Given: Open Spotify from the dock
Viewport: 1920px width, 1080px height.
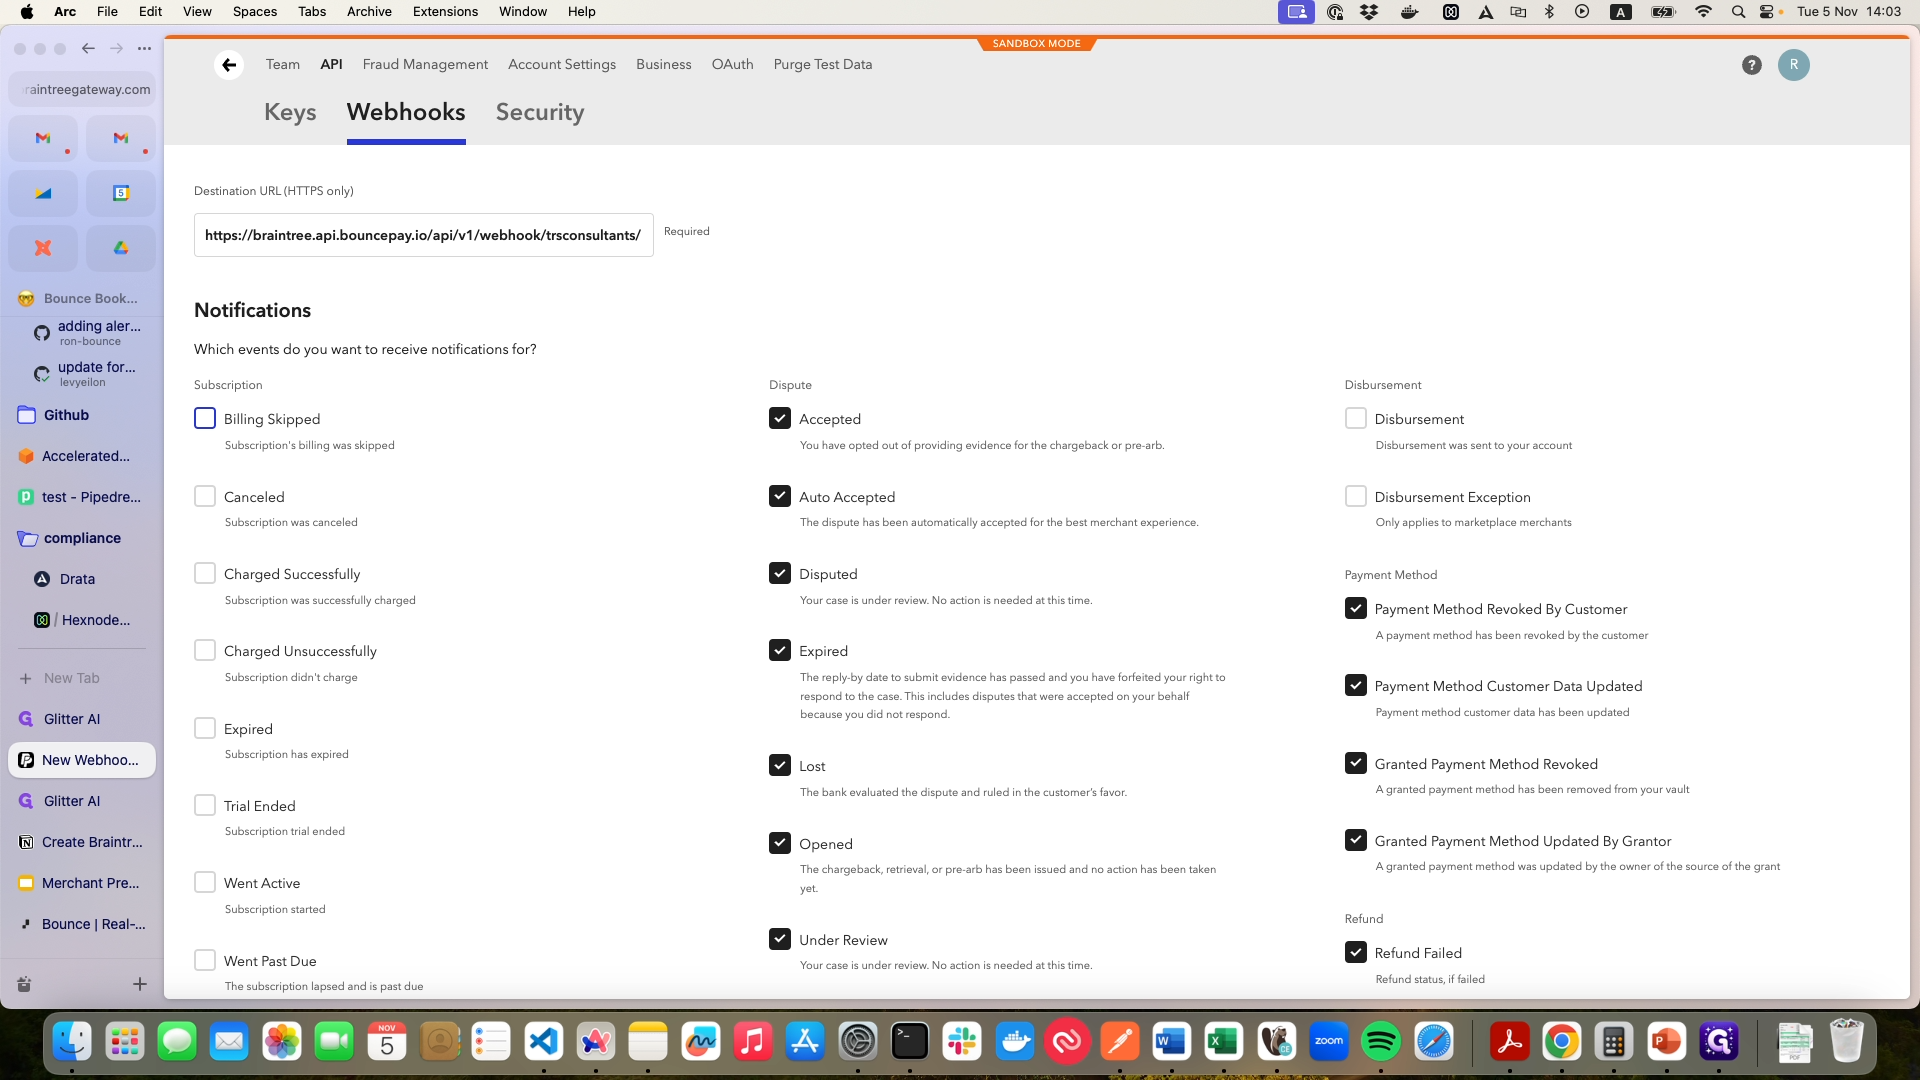Looking at the screenshot, I should click(1381, 1042).
